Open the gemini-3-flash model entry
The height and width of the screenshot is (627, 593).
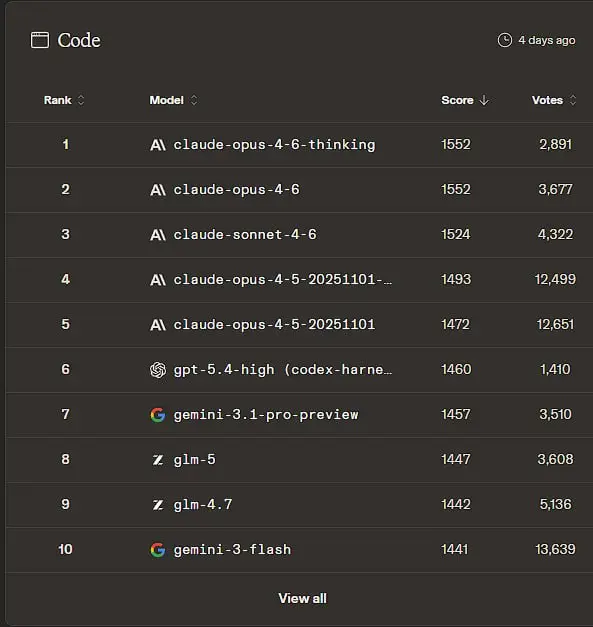click(232, 550)
